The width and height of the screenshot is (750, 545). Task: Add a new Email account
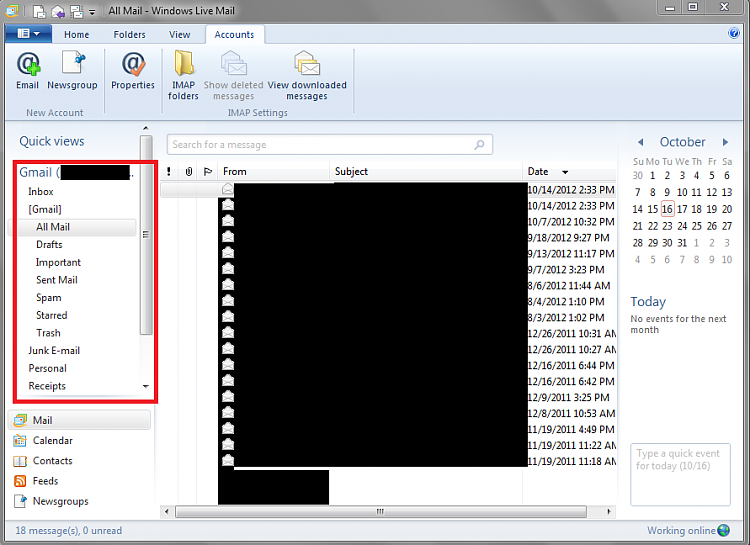point(27,70)
